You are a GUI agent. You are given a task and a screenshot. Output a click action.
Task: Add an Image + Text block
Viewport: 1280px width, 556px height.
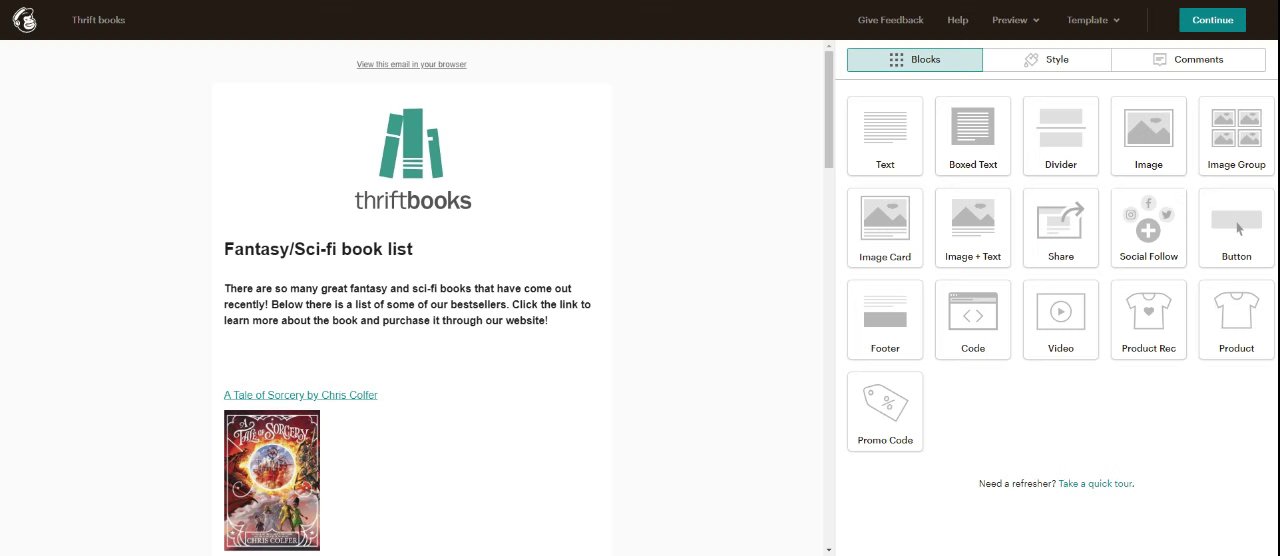point(973,228)
